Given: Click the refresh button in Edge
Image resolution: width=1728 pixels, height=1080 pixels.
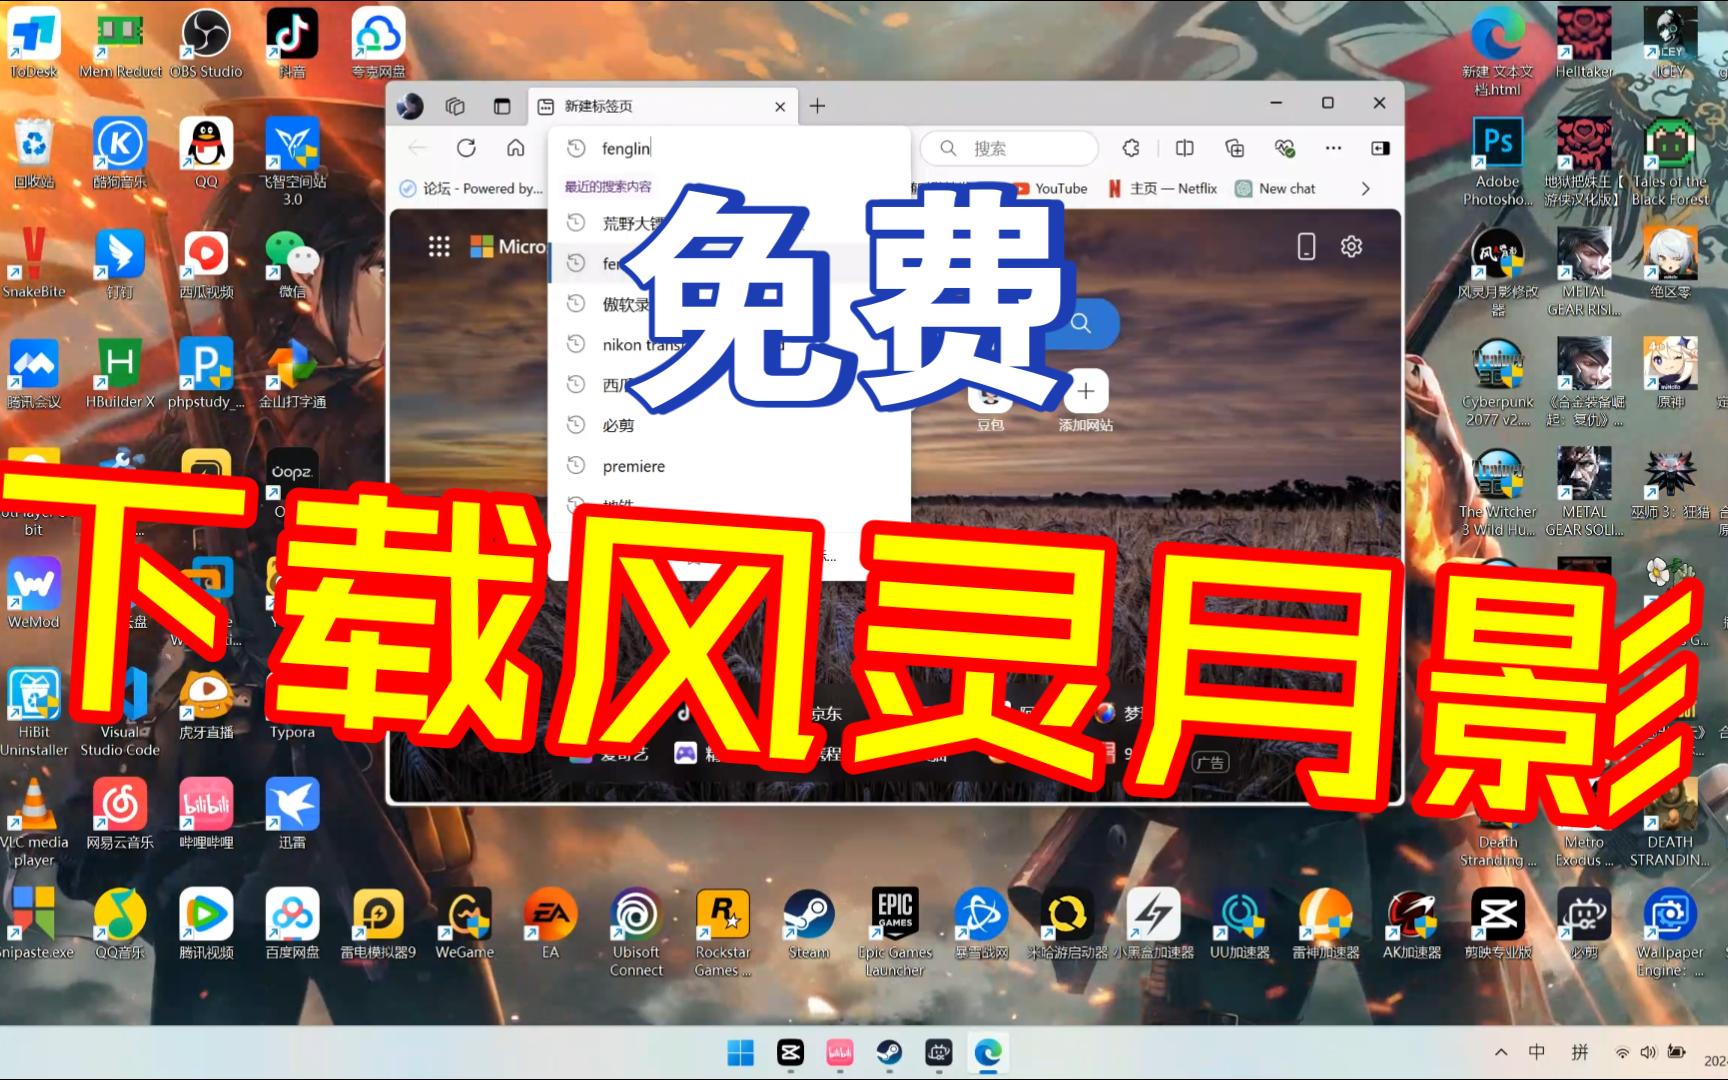Looking at the screenshot, I should (467, 147).
